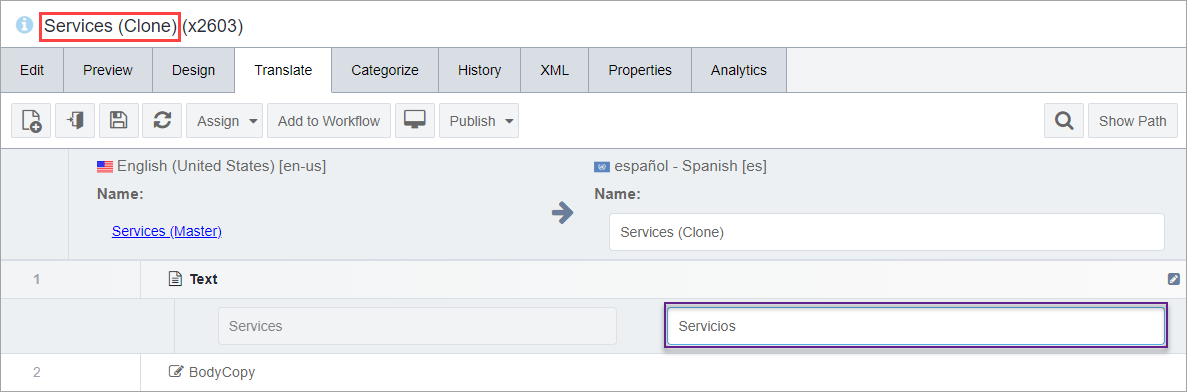Click edit pencil icon on Text row
The height and width of the screenshot is (392, 1187).
coord(1173,279)
